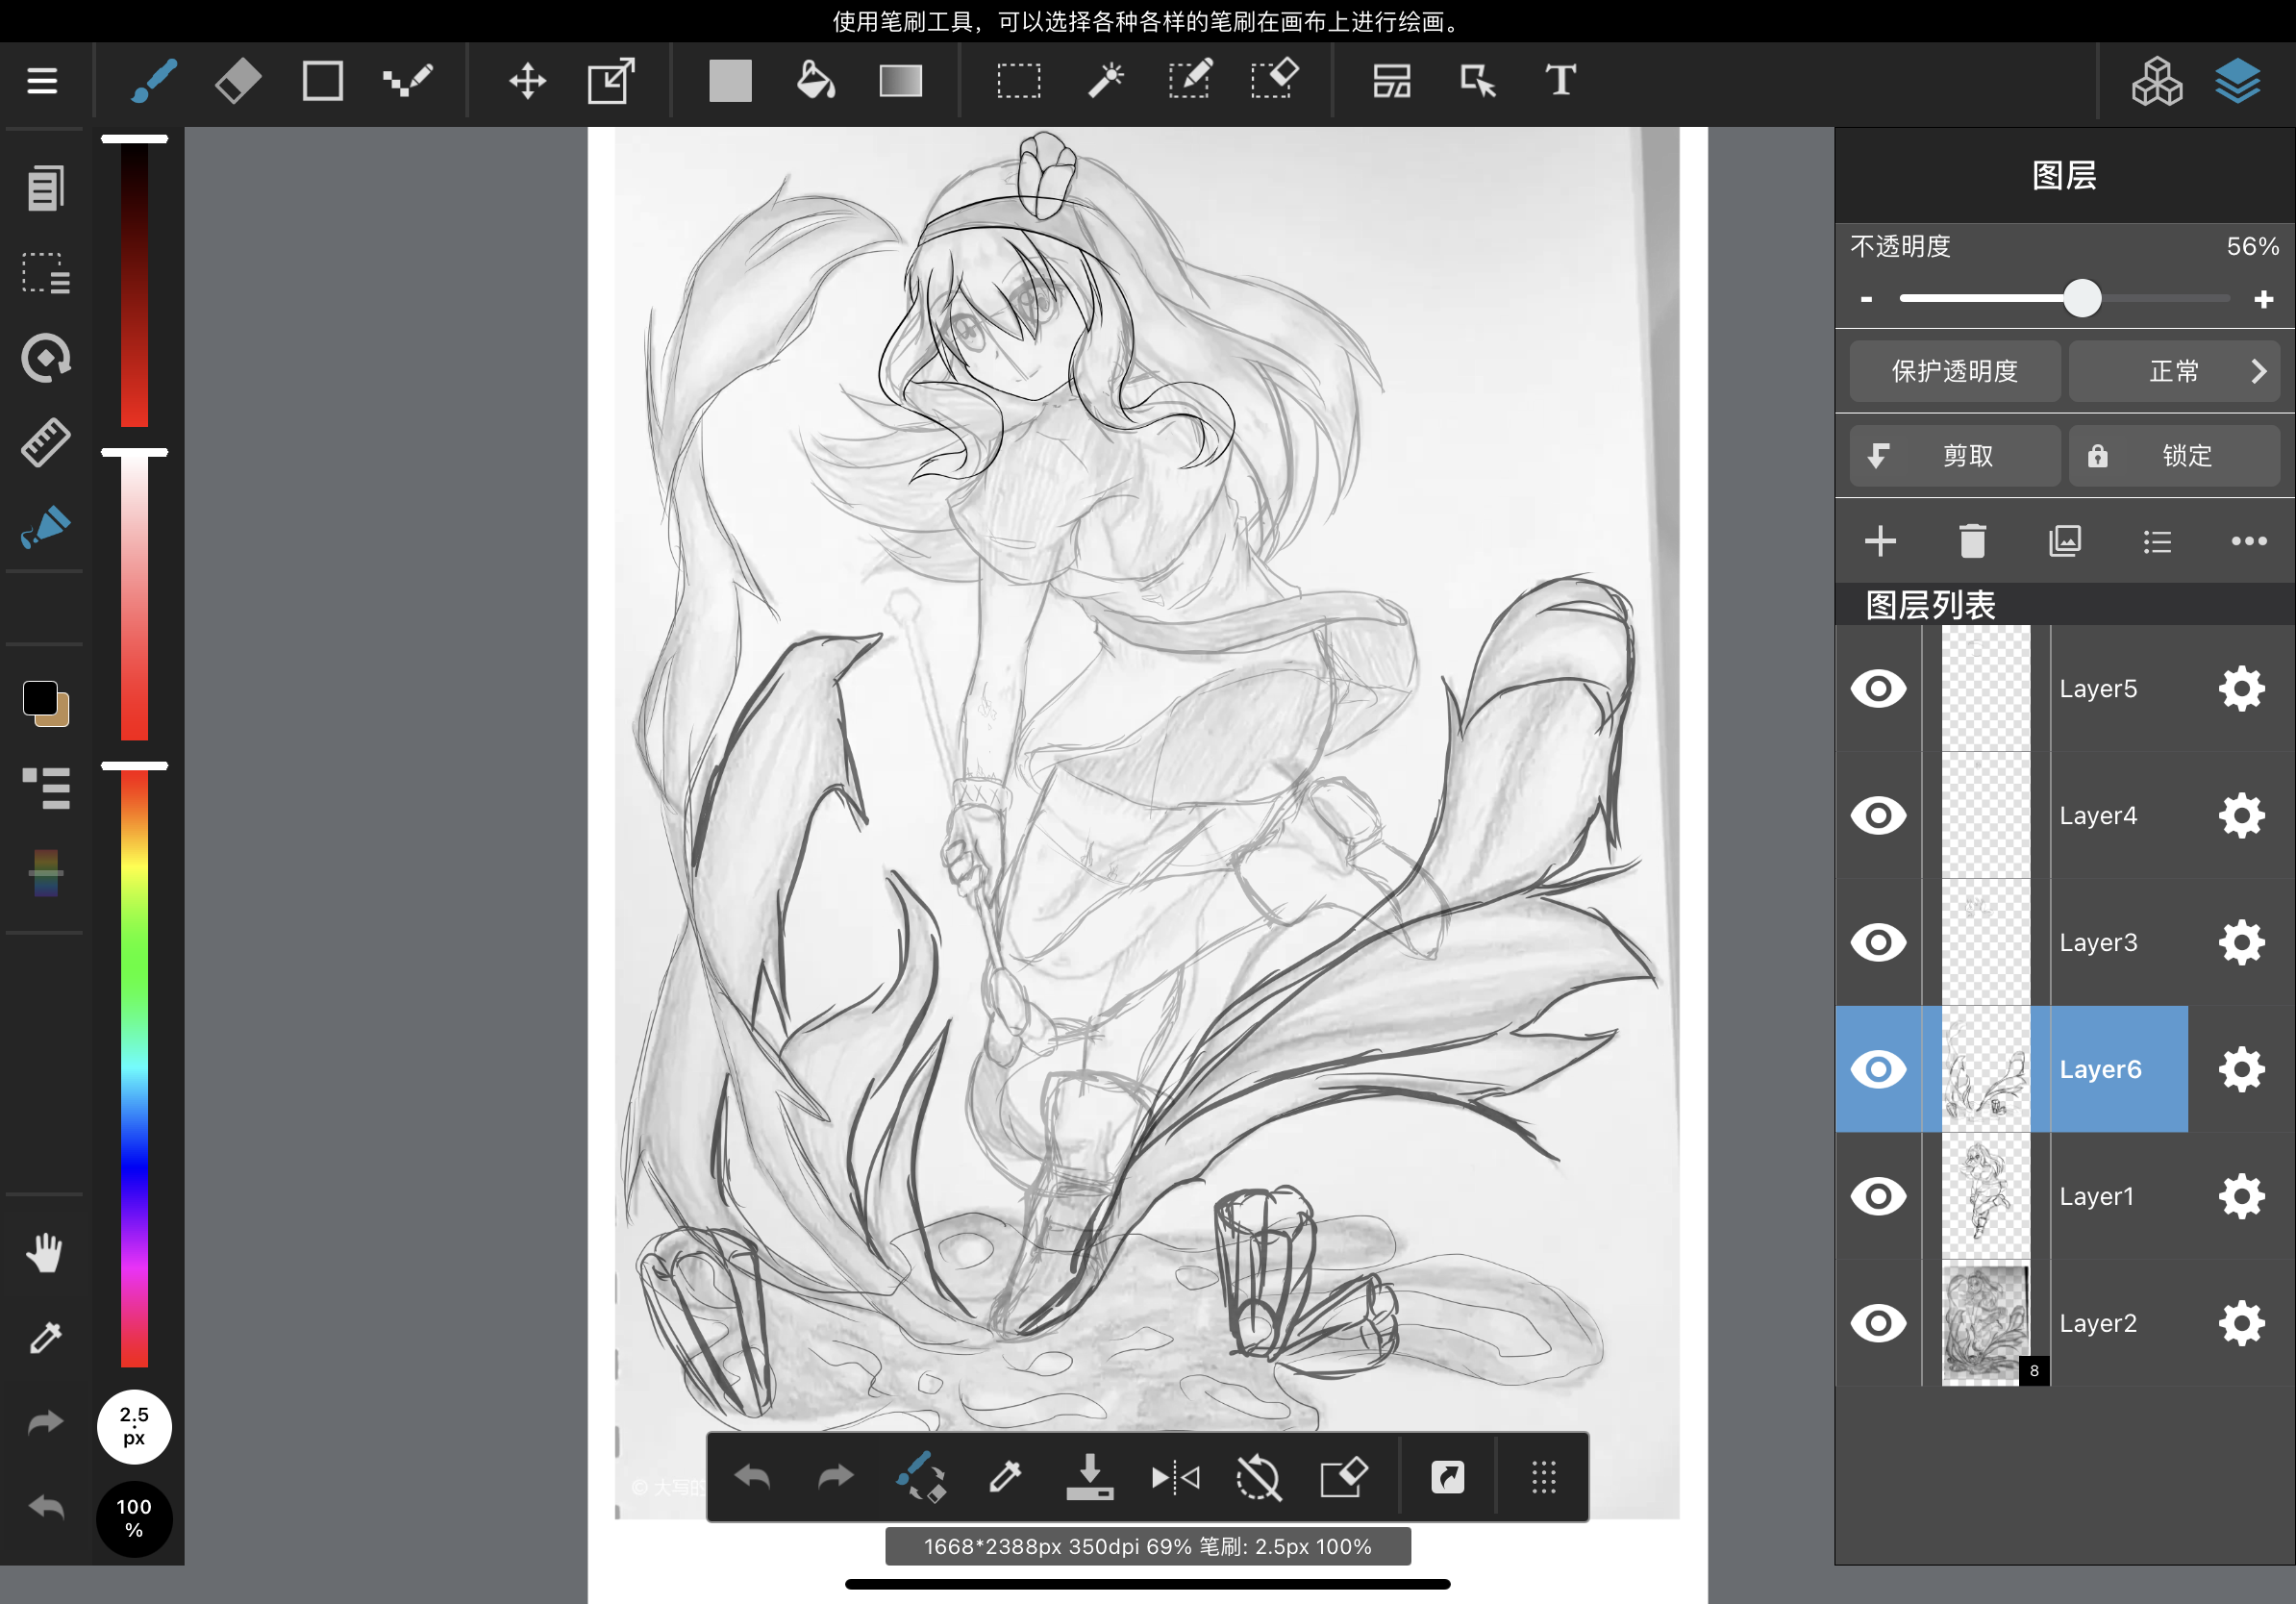
Task: Toggle visibility of Layer5
Action: 1878,689
